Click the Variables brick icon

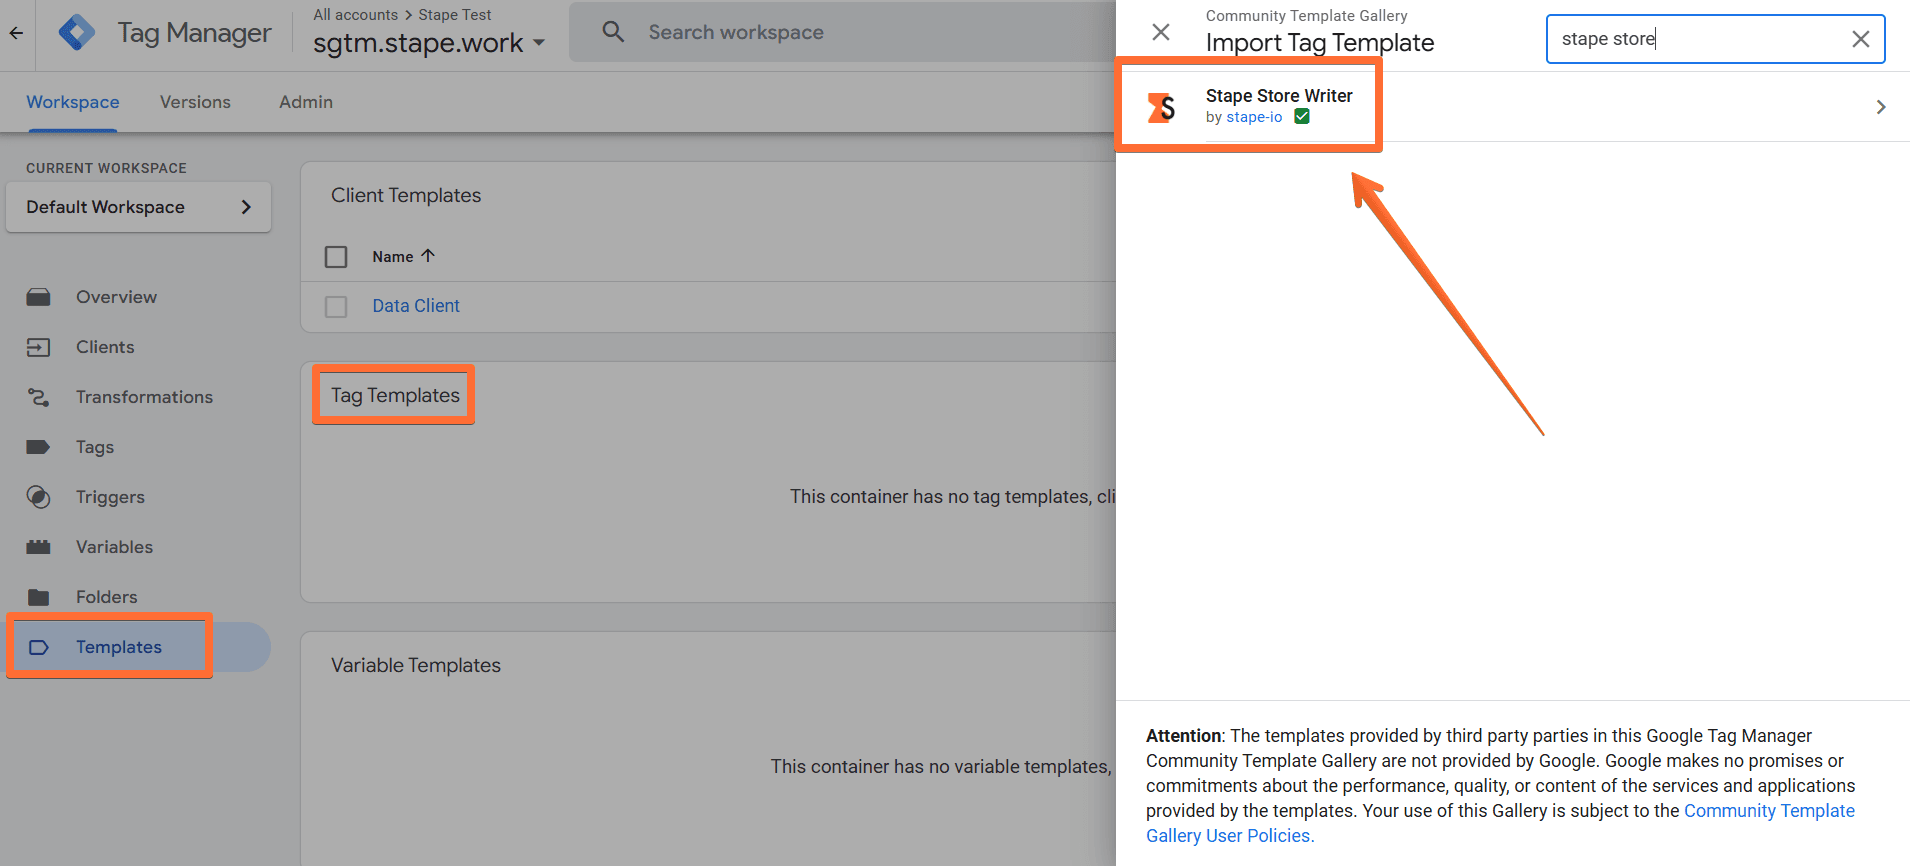(39, 547)
